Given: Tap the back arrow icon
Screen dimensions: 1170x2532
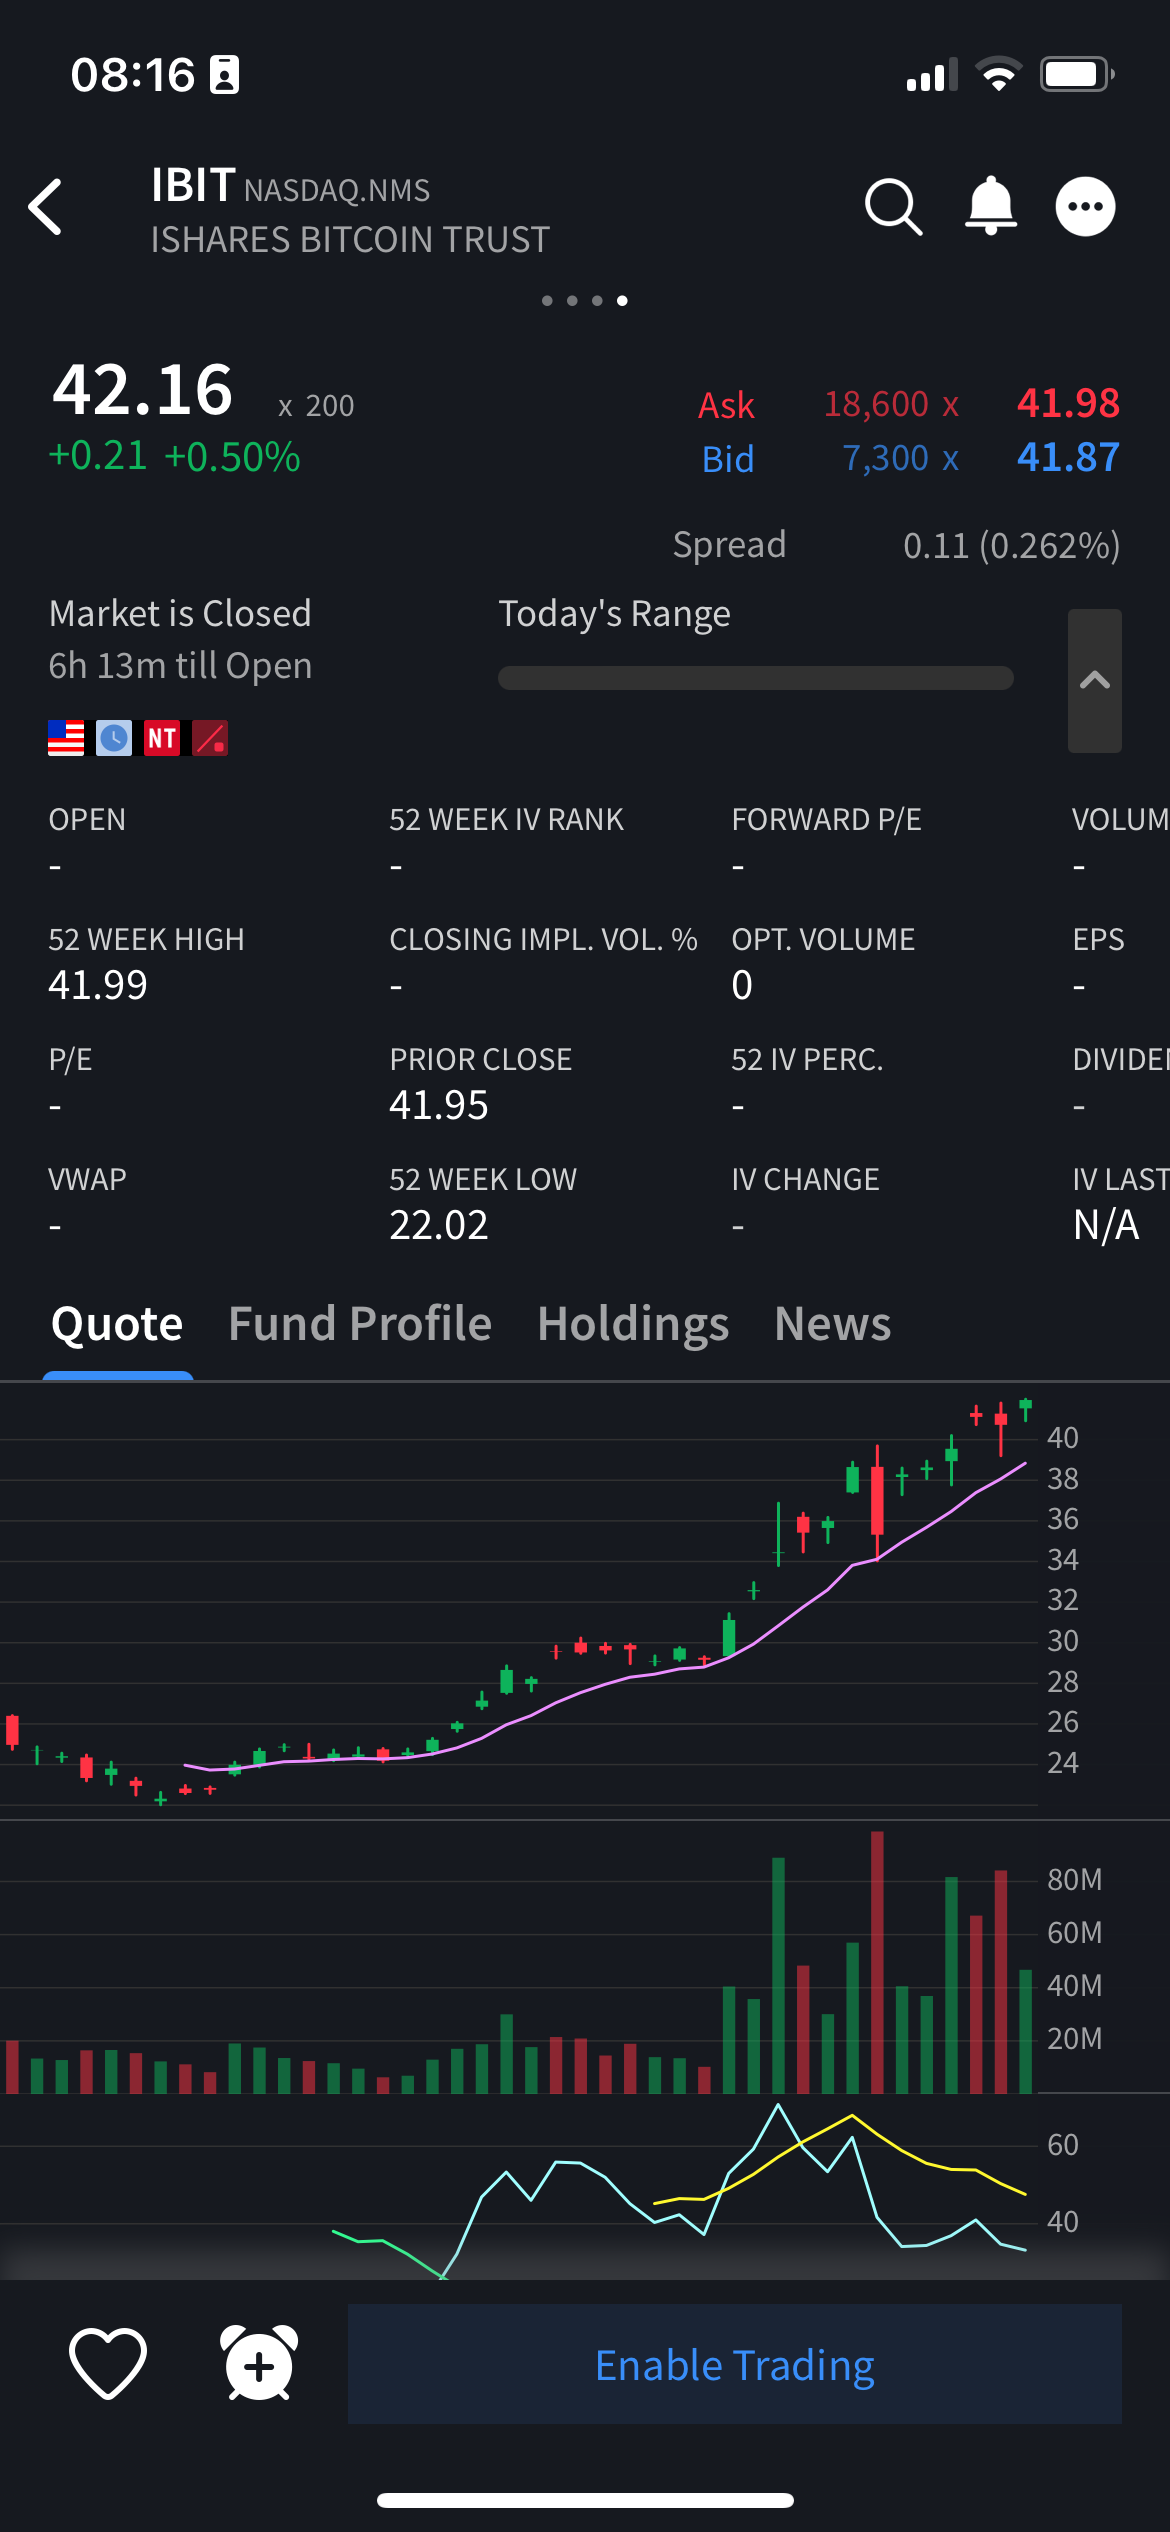Looking at the screenshot, I should 46,207.
